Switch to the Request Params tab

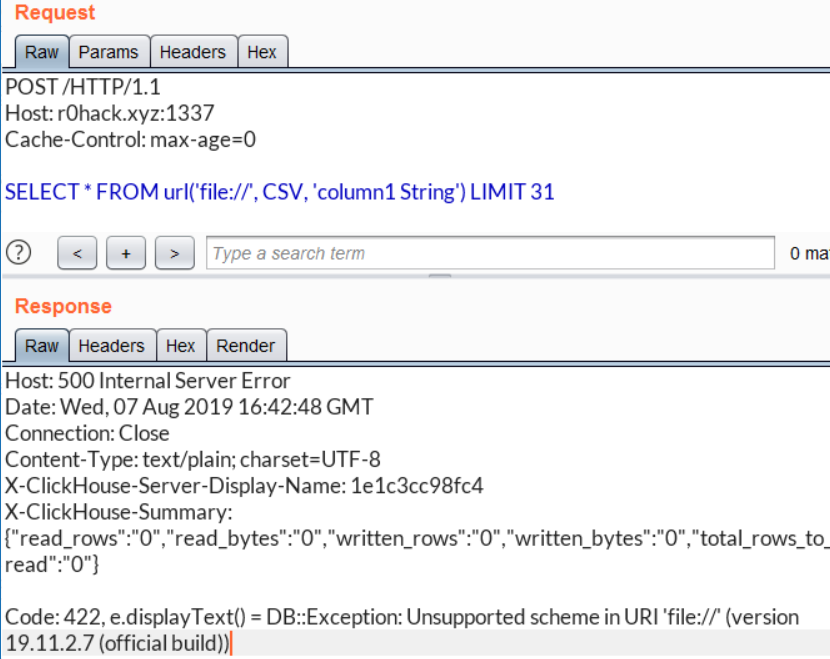click(x=109, y=52)
